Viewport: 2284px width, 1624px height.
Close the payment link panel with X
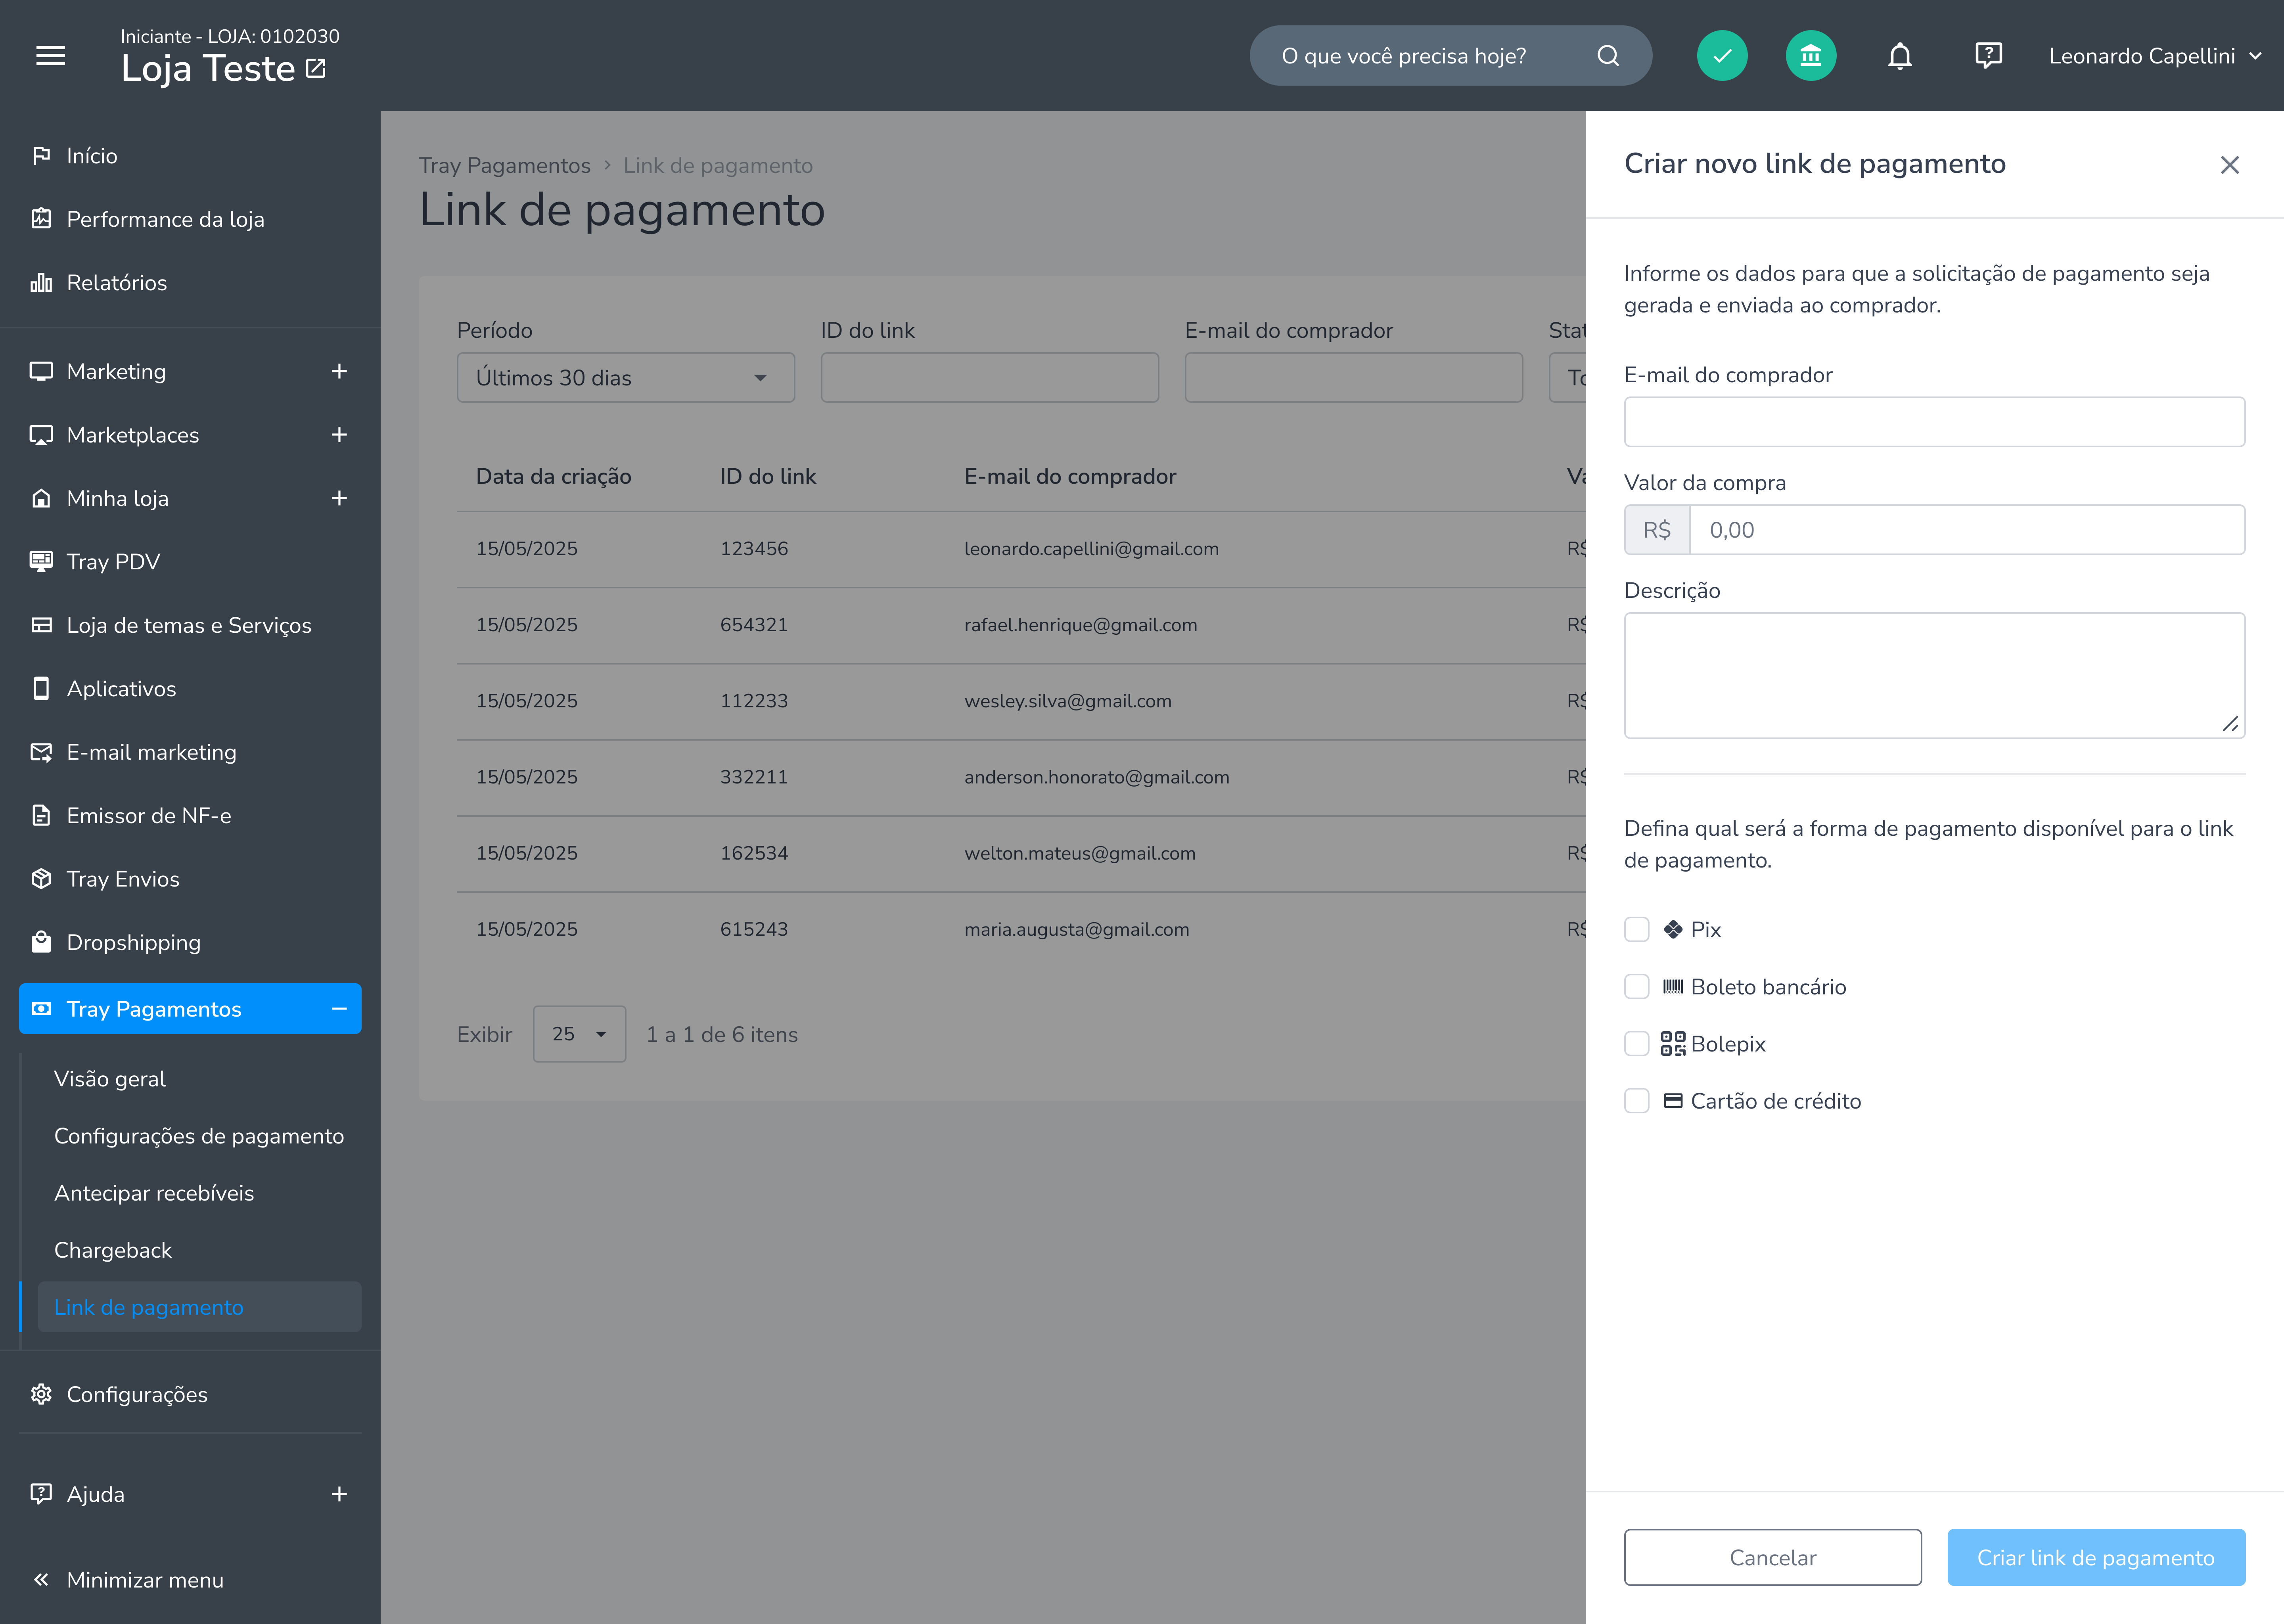click(x=2229, y=165)
